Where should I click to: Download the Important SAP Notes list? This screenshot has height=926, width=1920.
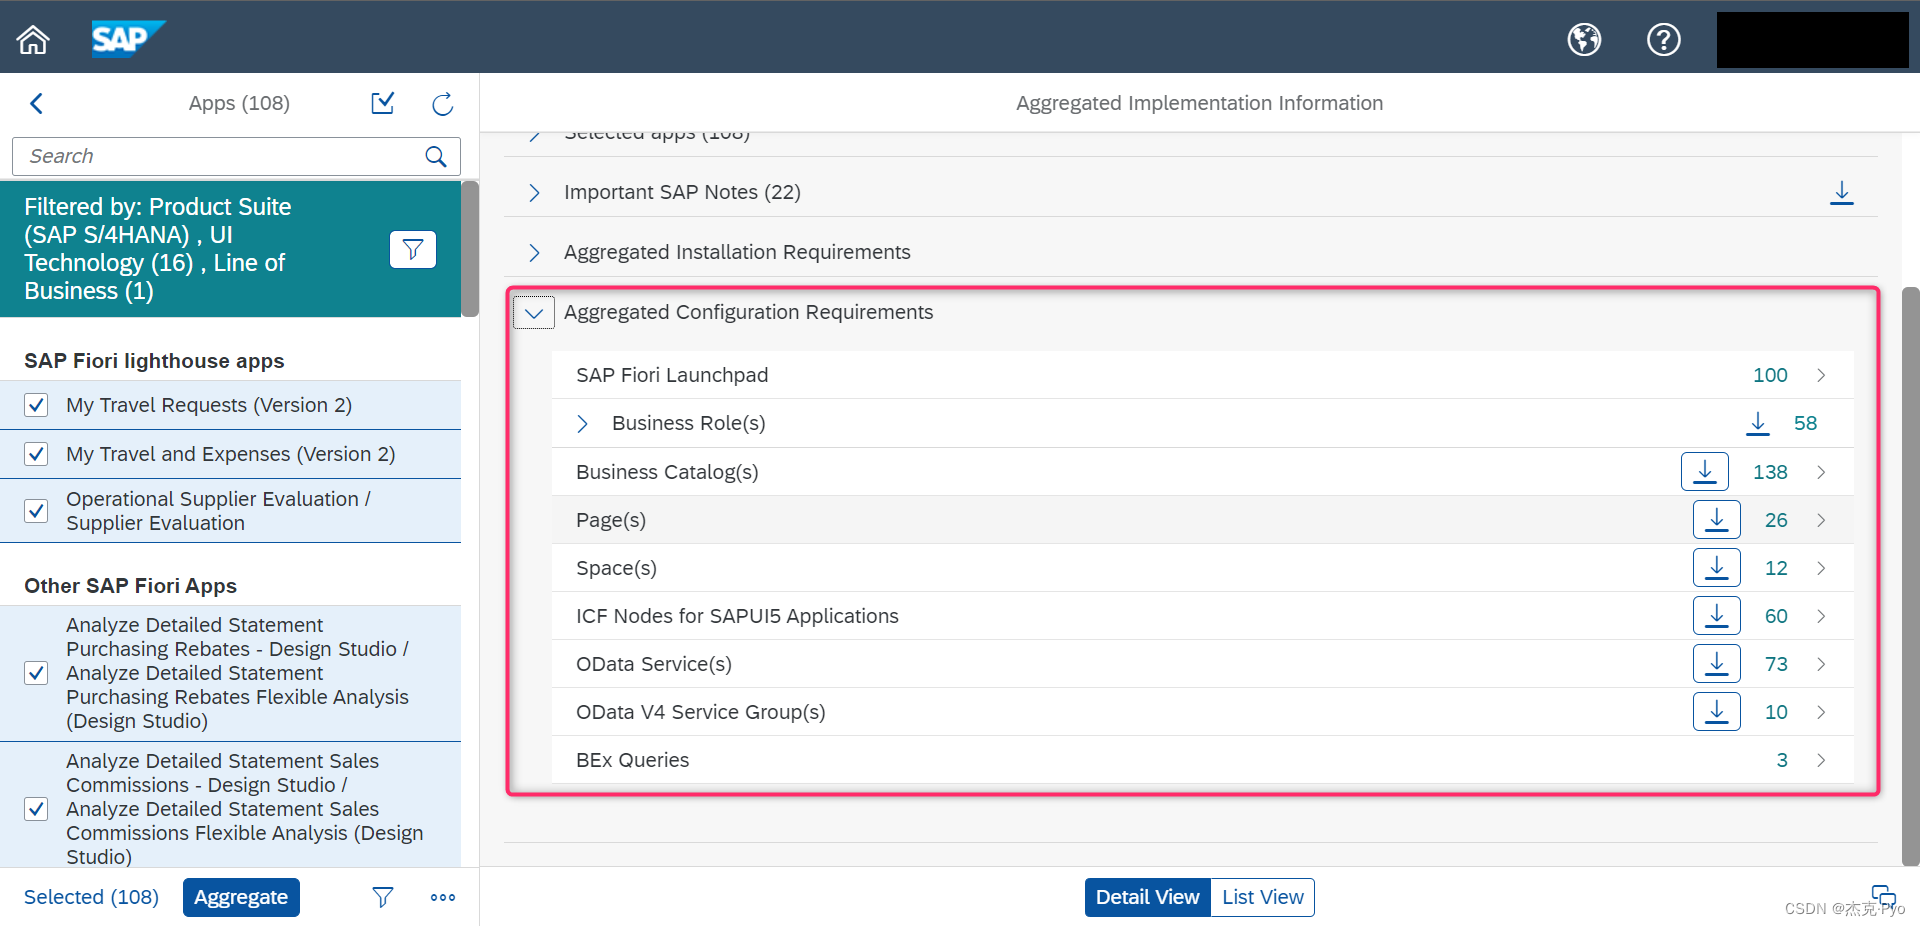pyautogui.click(x=1842, y=193)
